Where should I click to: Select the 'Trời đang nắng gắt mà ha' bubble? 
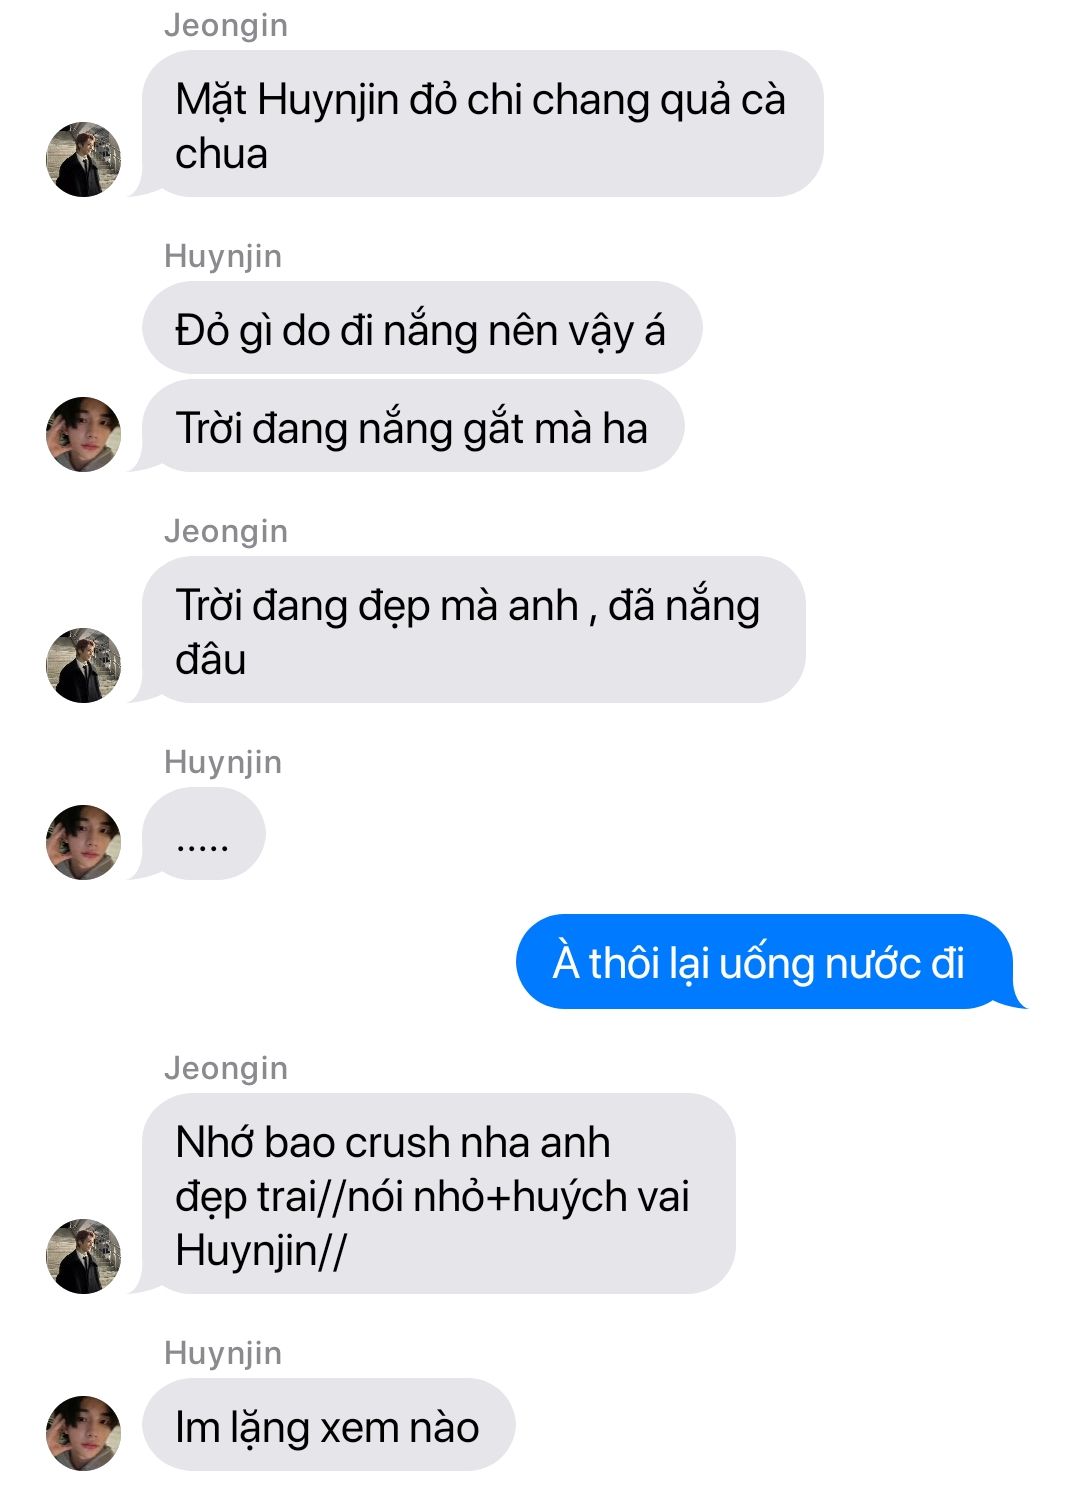413,426
